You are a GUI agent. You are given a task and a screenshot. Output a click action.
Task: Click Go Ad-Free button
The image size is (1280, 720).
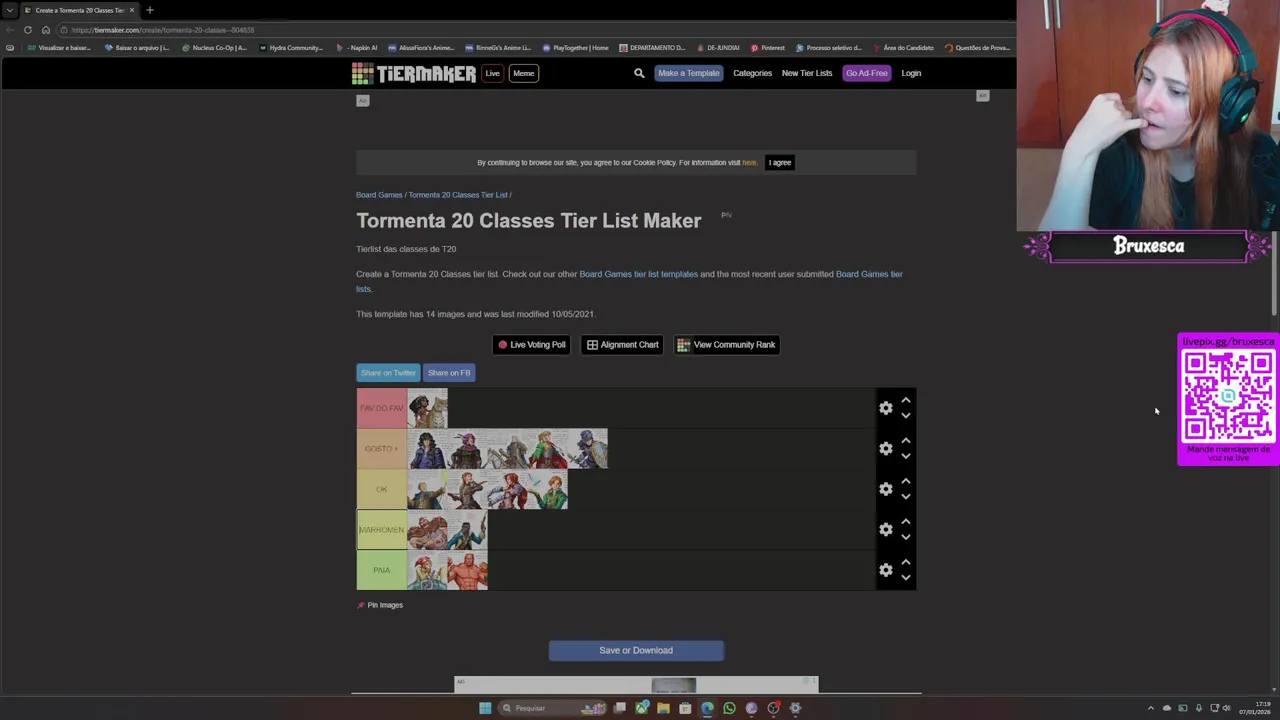tap(866, 73)
